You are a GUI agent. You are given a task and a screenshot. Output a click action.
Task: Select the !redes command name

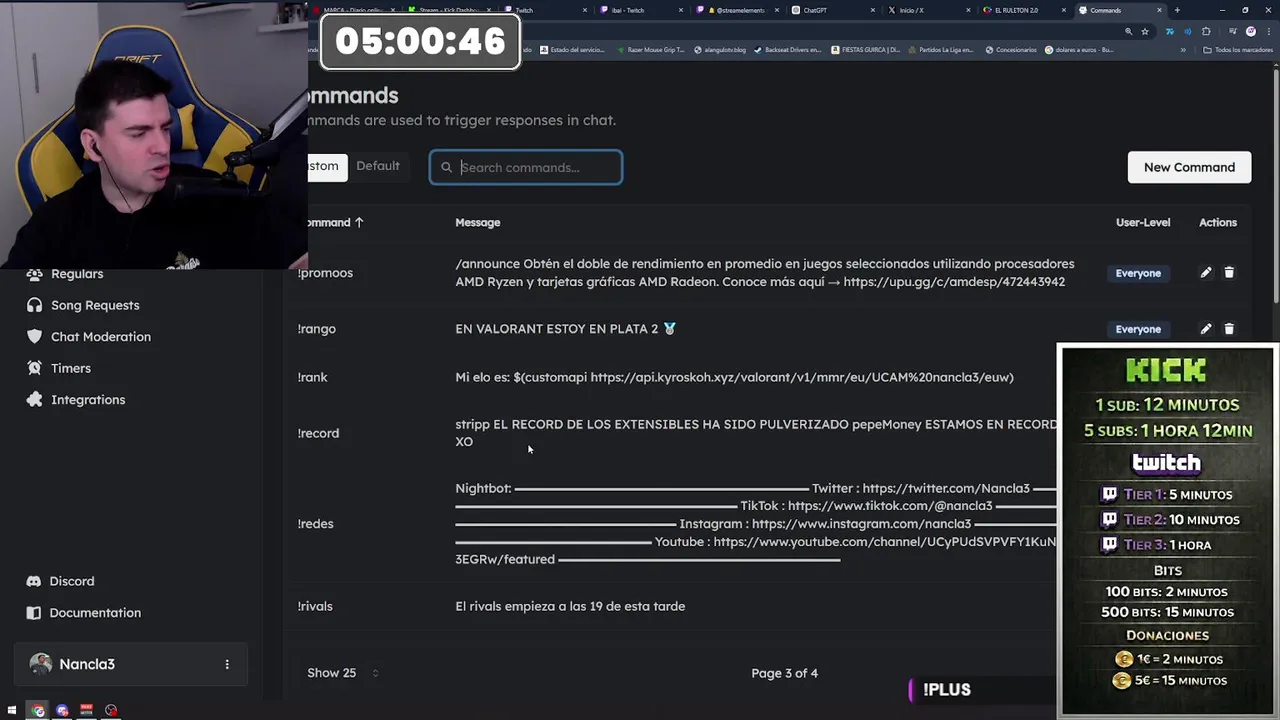[x=316, y=524]
